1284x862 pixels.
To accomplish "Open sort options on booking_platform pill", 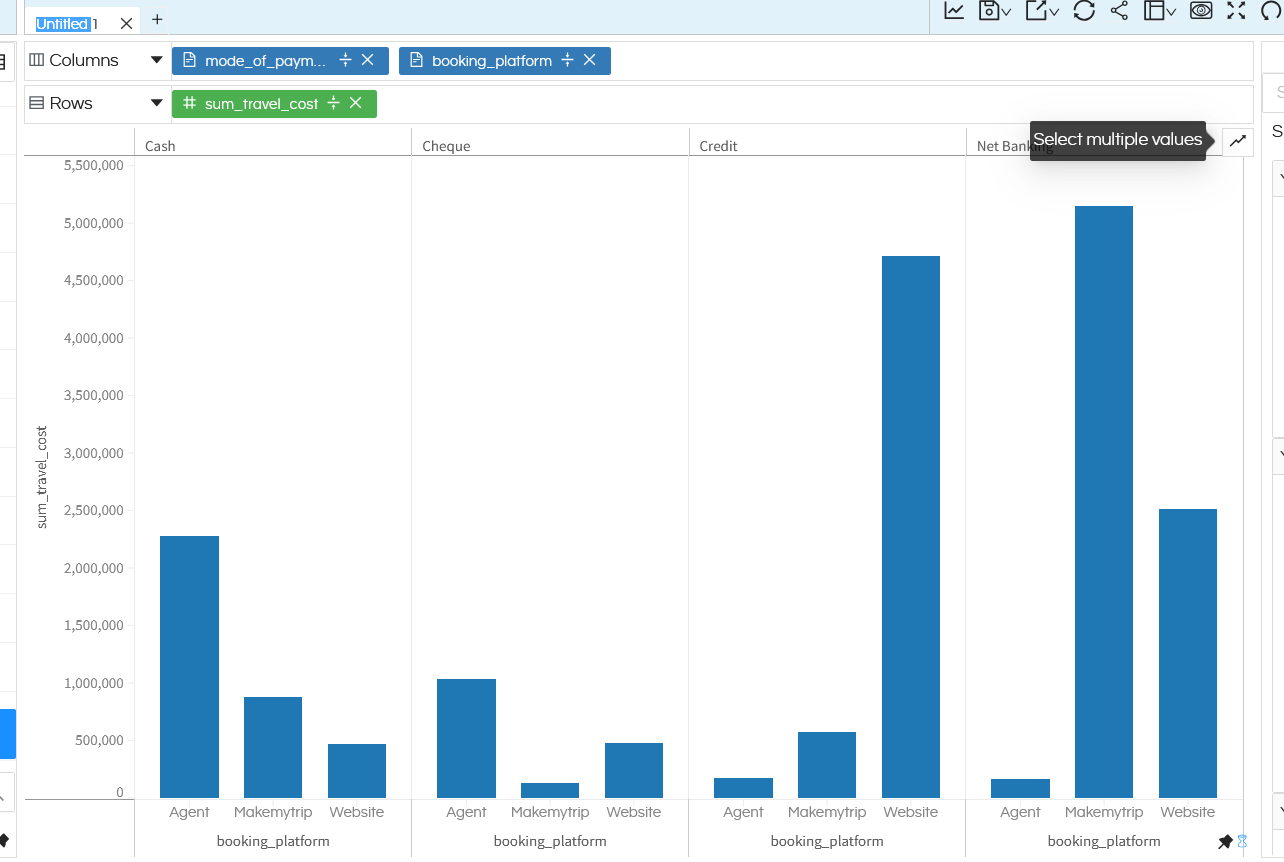I will point(568,61).
